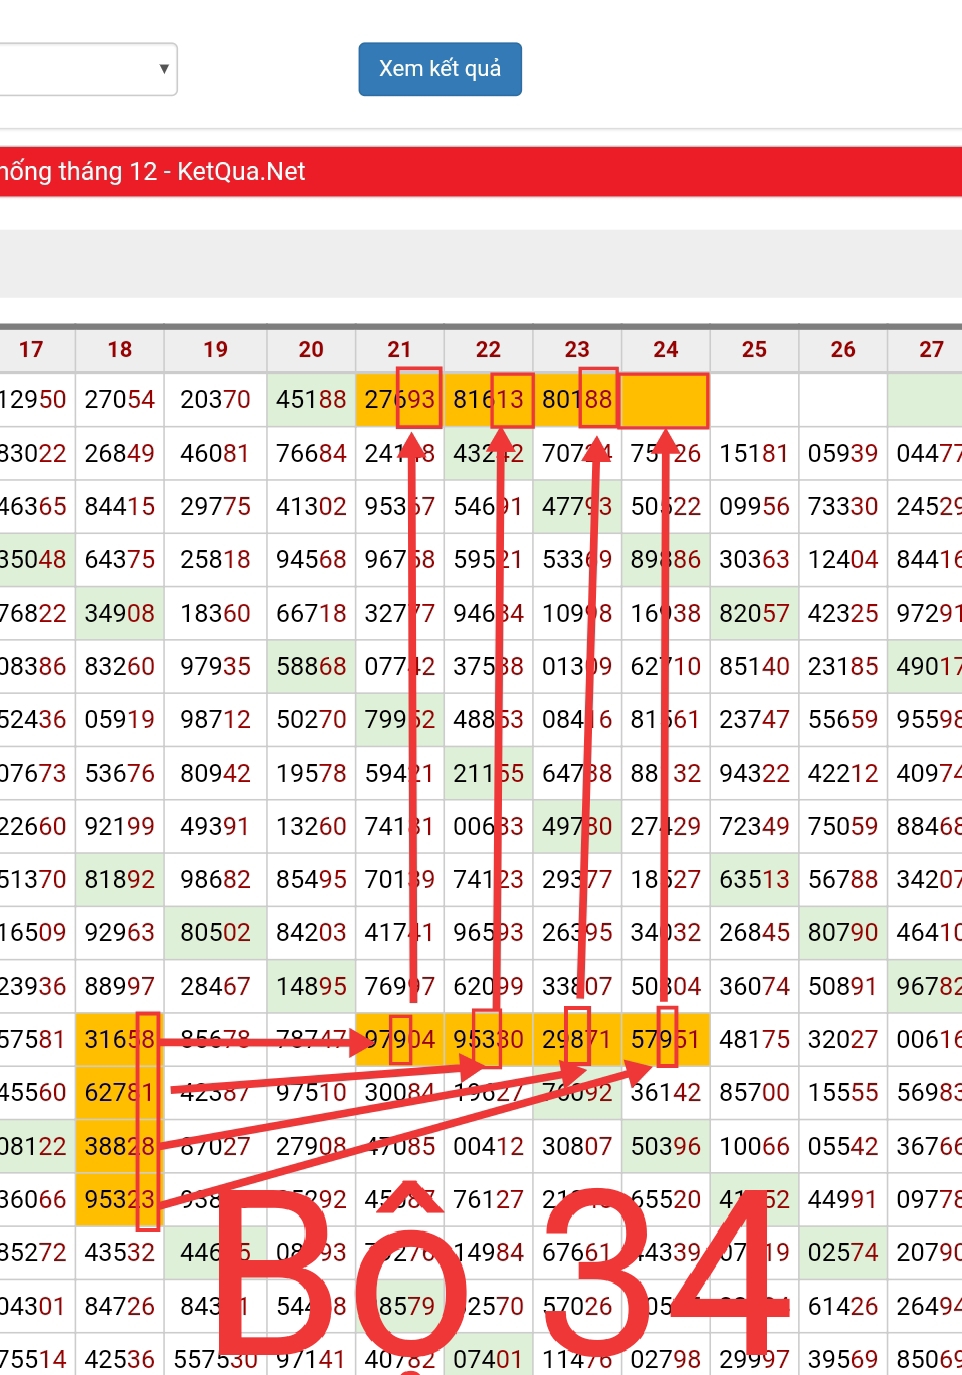
Task: Select the empty orange cell under column 24
Action: point(665,400)
